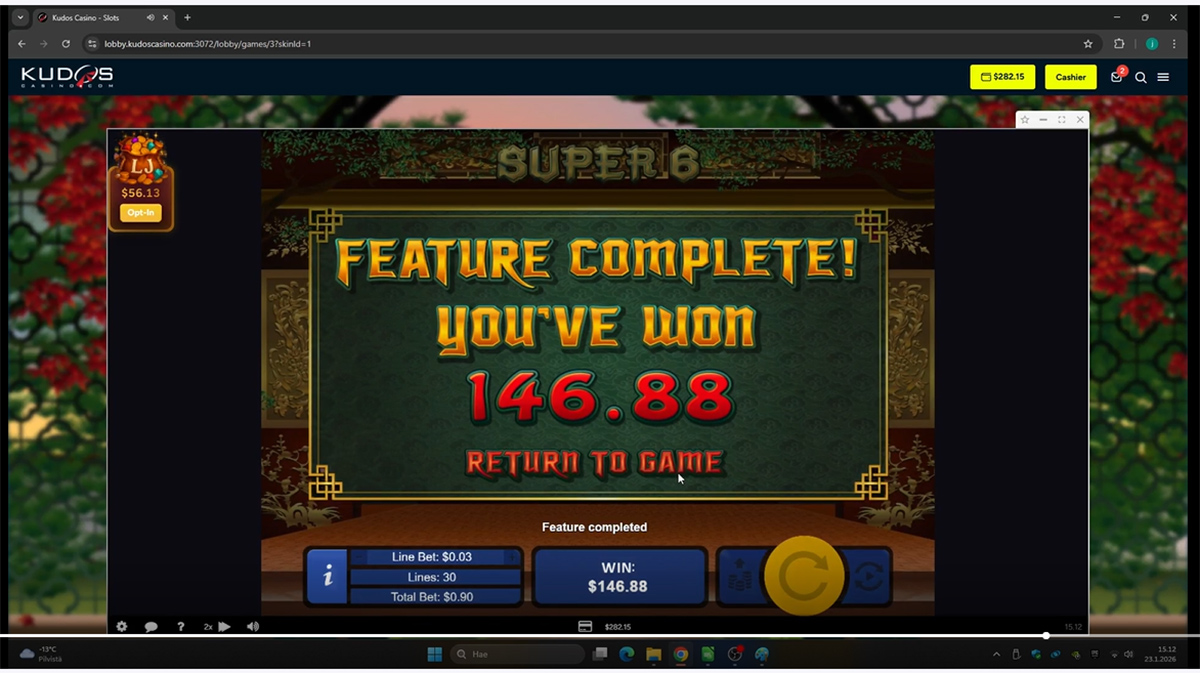Toggle the game sound speaker icon

pos(253,627)
